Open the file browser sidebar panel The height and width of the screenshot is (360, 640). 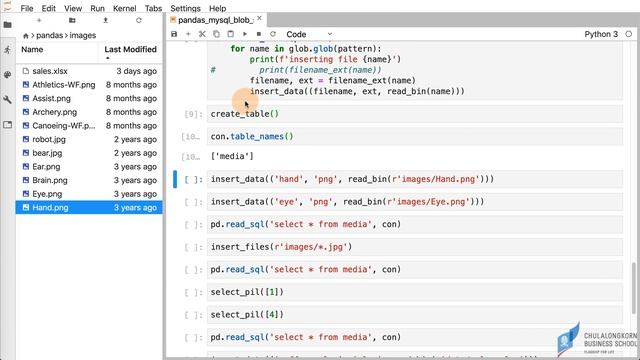7,25
